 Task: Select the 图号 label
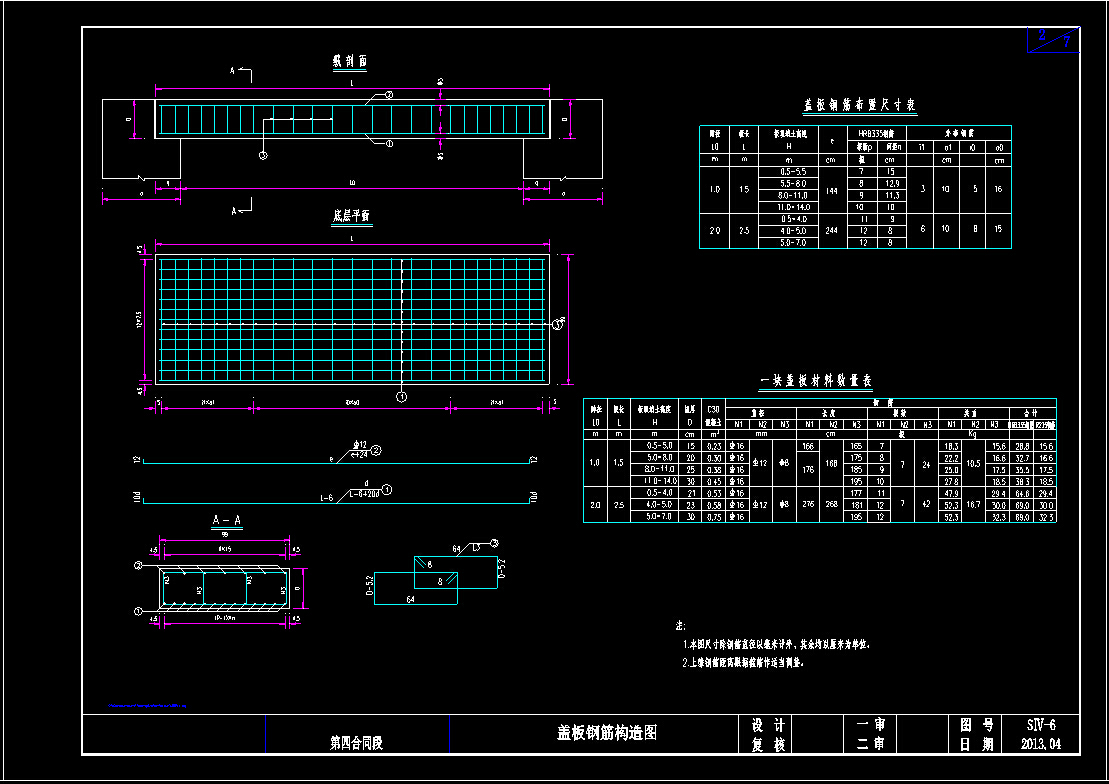[977, 725]
